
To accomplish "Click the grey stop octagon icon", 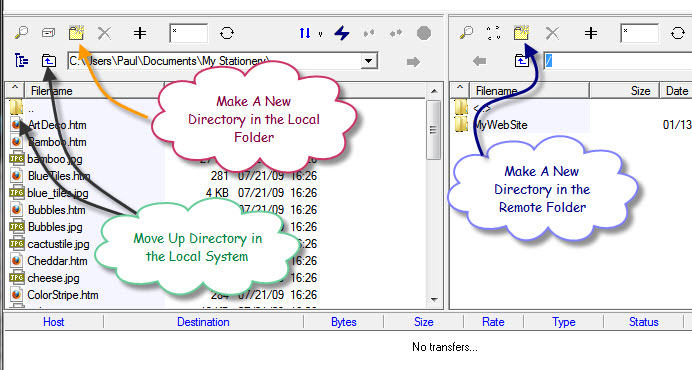I will [x=424, y=33].
